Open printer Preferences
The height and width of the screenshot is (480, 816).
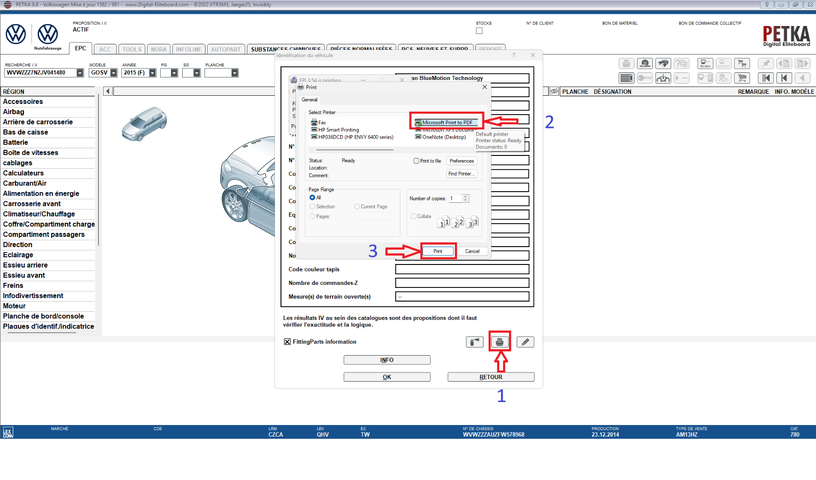tap(462, 161)
